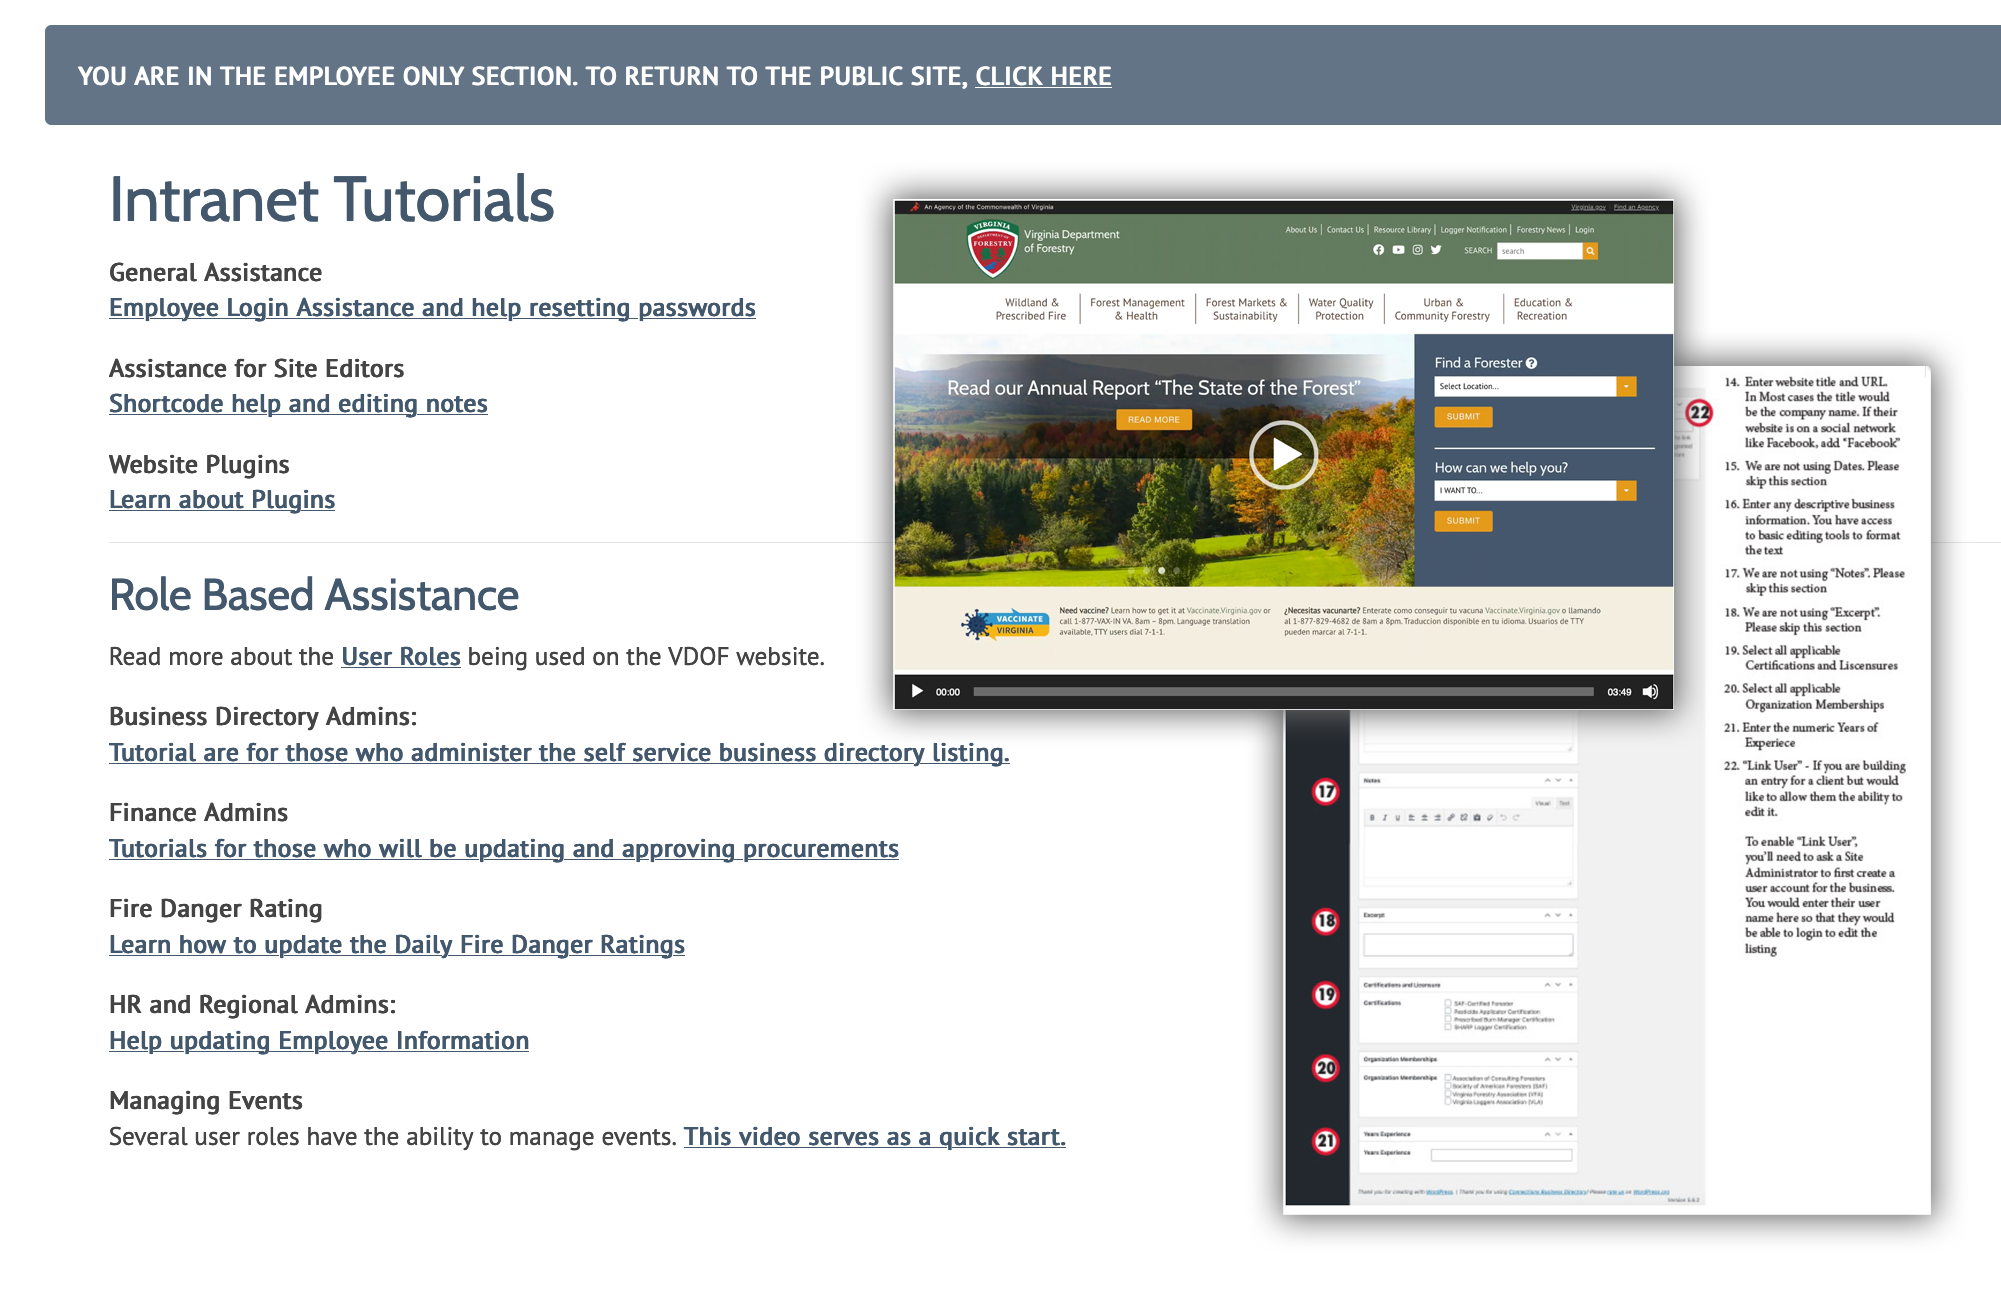Viewport: 2001px width, 1299px height.
Task: Click the Virginia Department of Forestry shield logo
Action: point(992,247)
